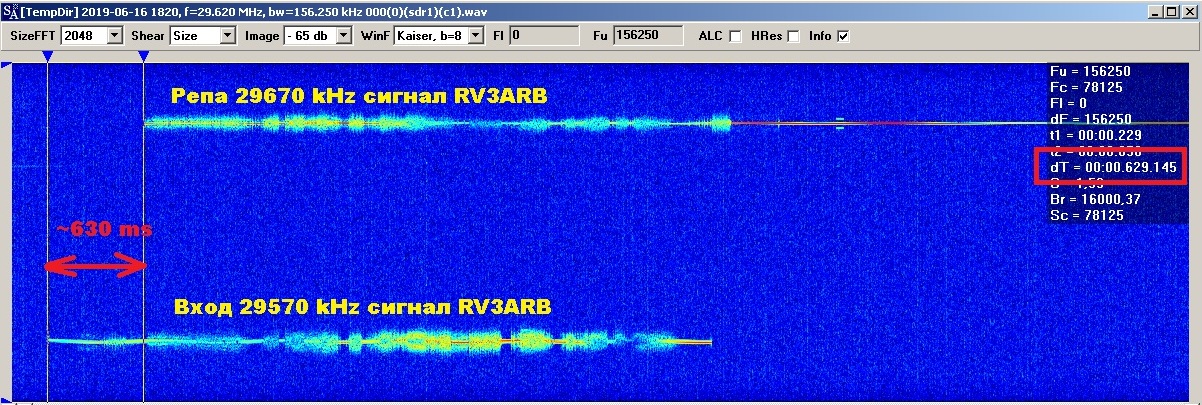Maximize the spectrum analyzer window
Viewport: 1202px width, 405px height.
point(1173,11)
